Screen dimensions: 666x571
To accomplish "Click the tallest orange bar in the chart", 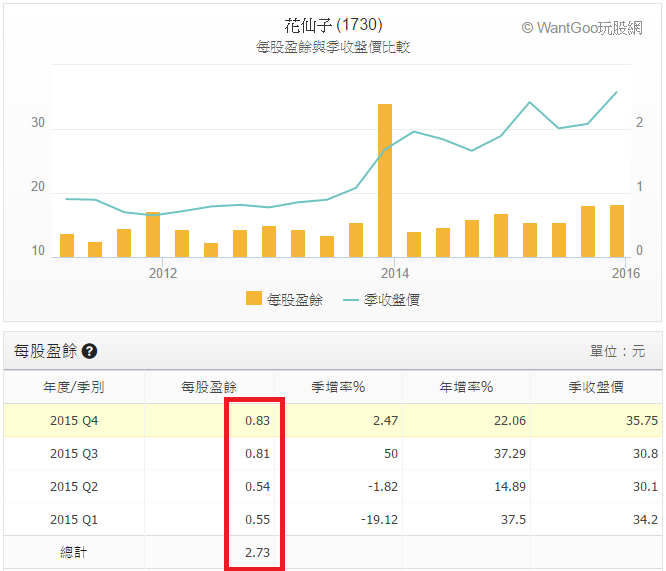I will (384, 180).
